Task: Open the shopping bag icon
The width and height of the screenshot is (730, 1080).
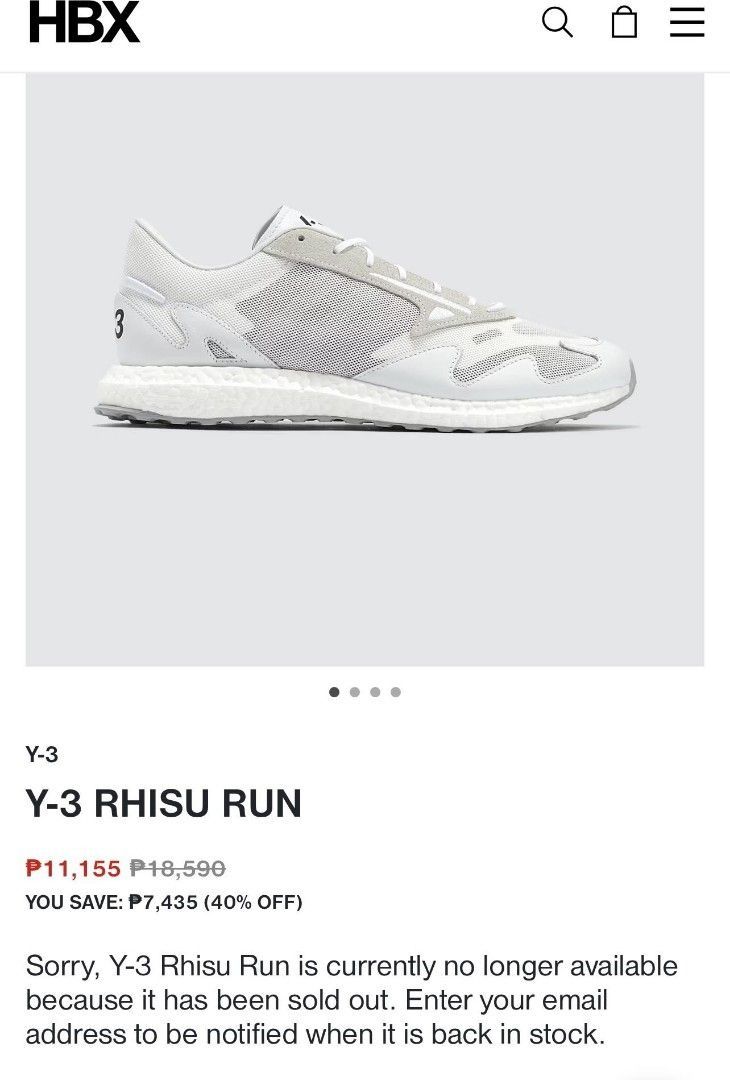Action: pyautogui.click(x=624, y=23)
